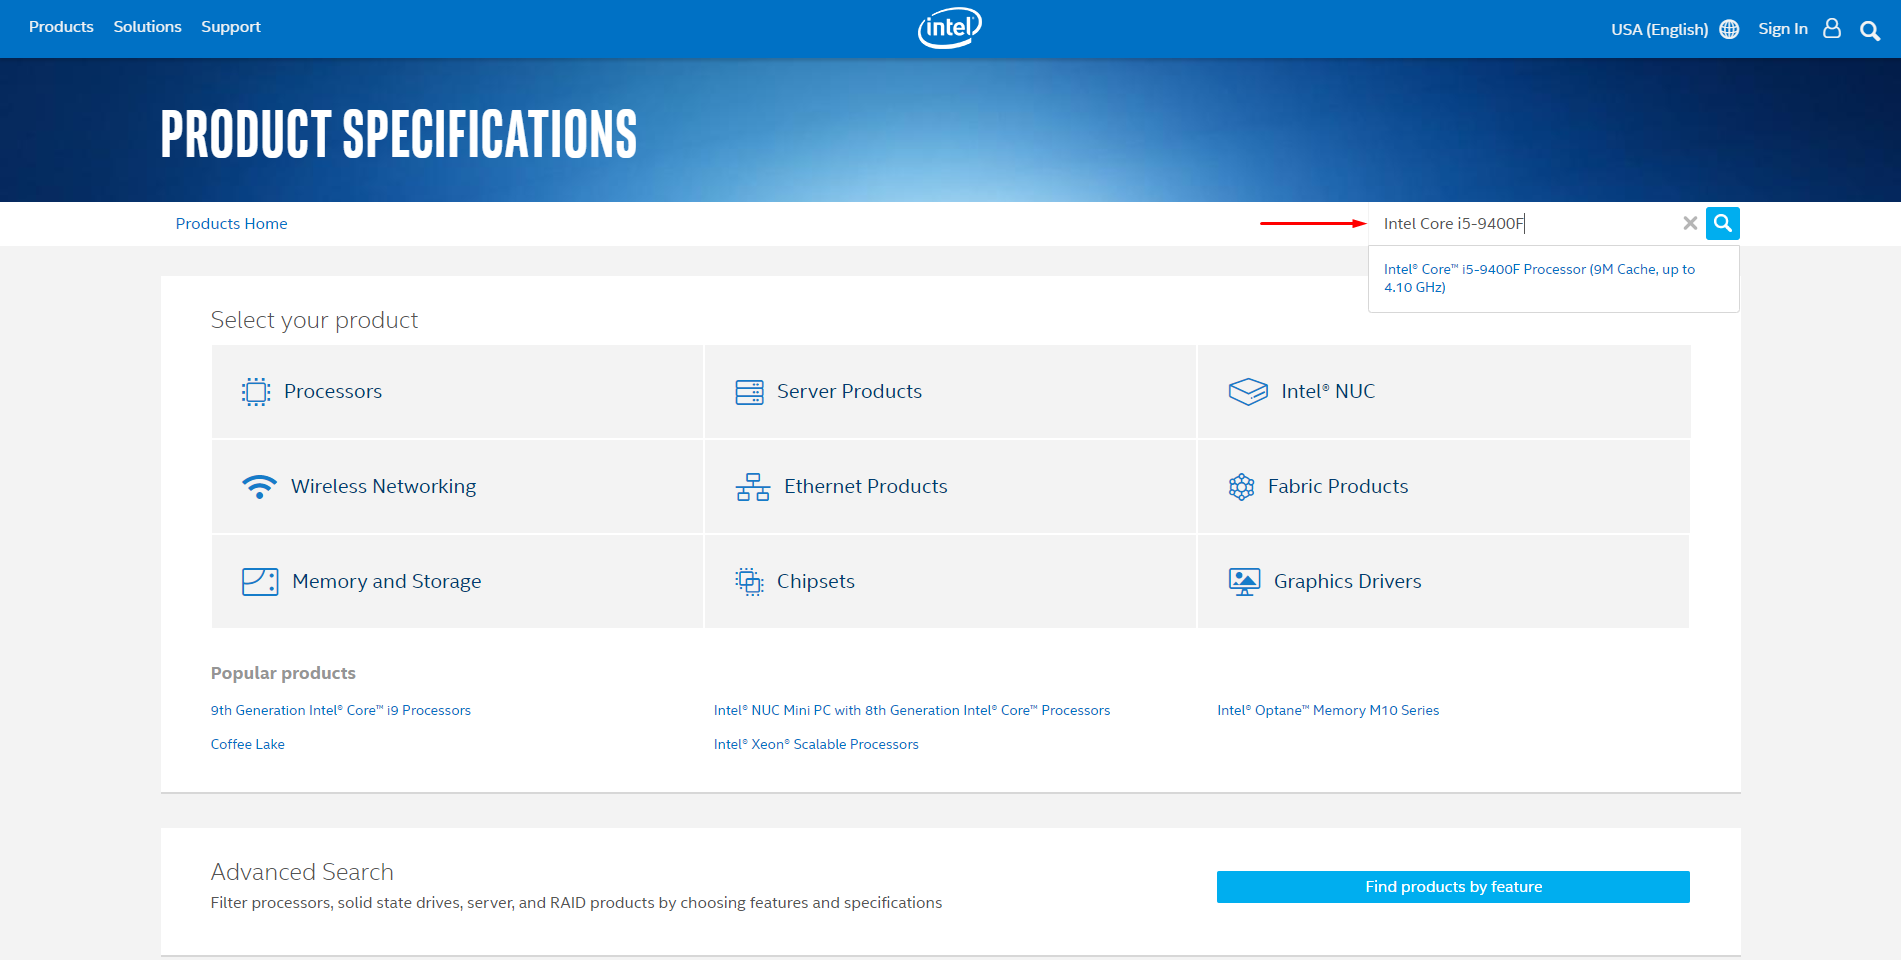Click the Chipsets icon
The width and height of the screenshot is (1901, 960).
click(749, 581)
